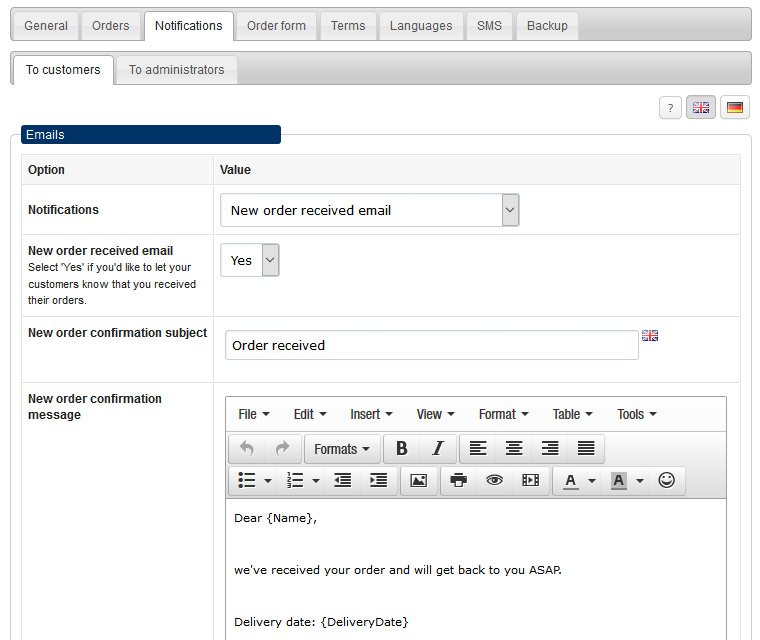Switch to the SMS tab

click(x=489, y=26)
